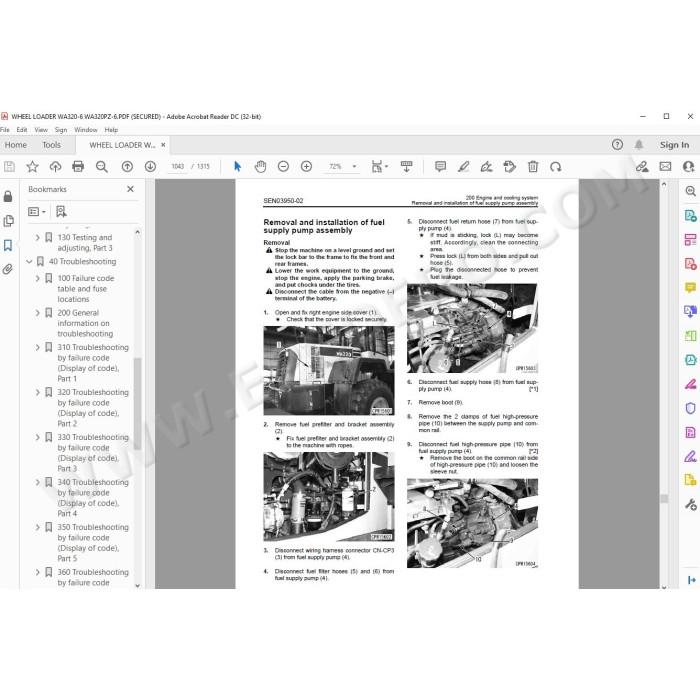Click the Sign In button

click(674, 145)
